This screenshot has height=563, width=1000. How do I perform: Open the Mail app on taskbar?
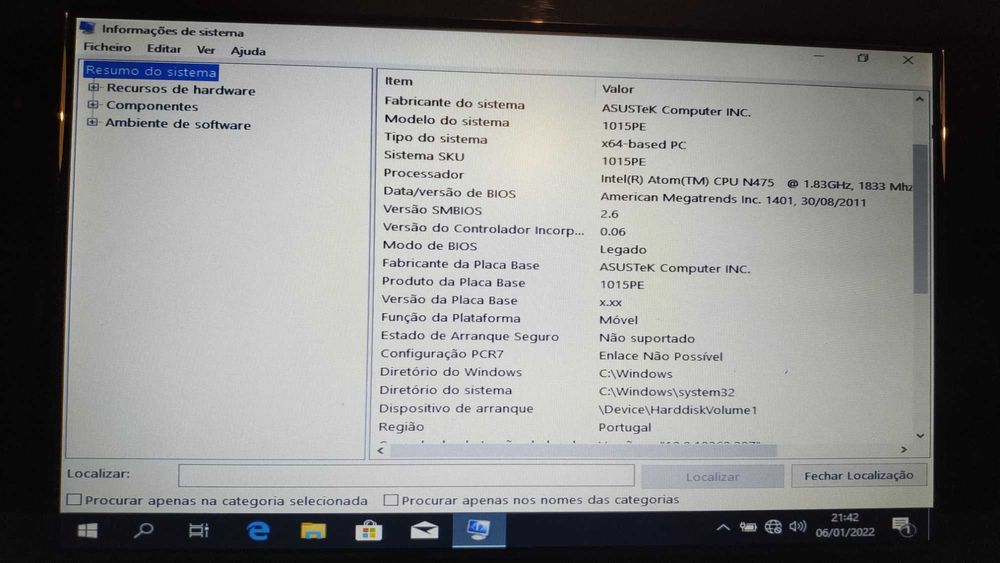[424, 530]
